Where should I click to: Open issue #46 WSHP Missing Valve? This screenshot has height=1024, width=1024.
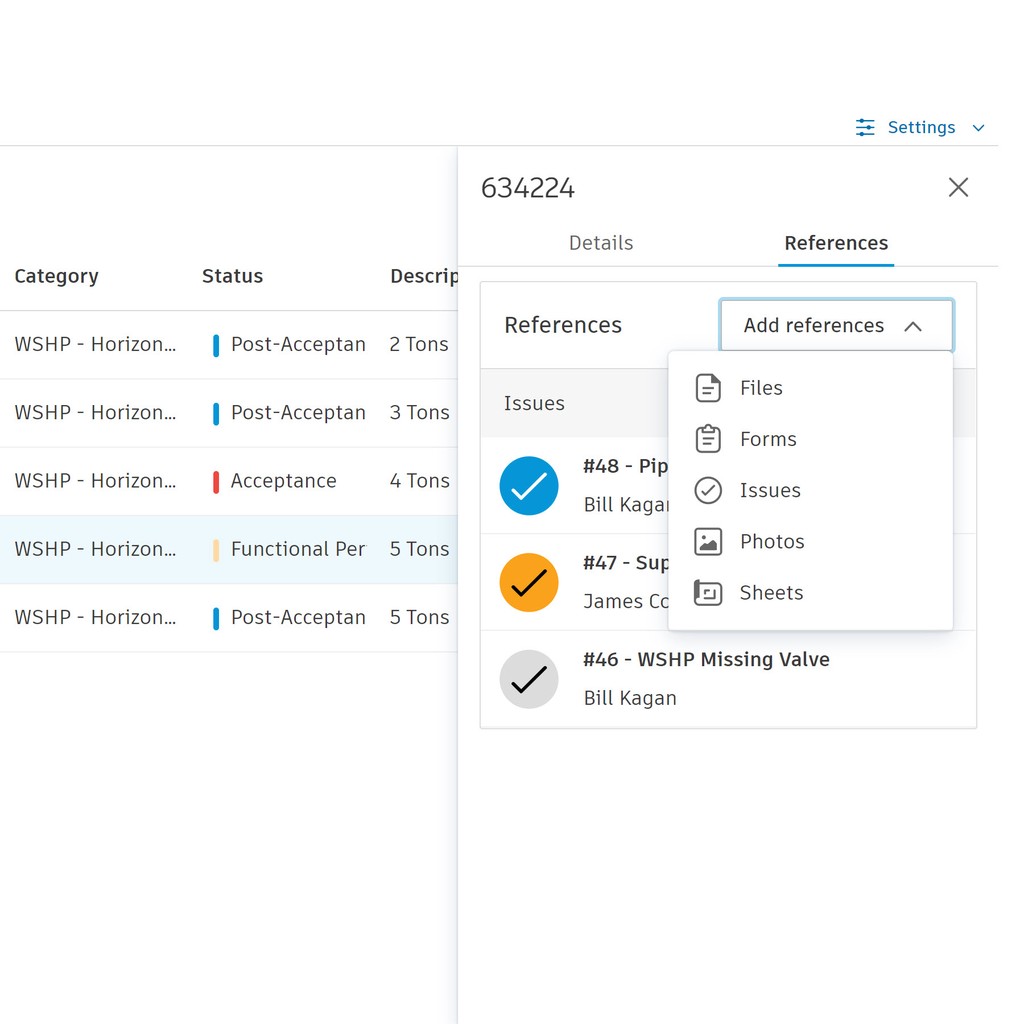[x=707, y=659]
